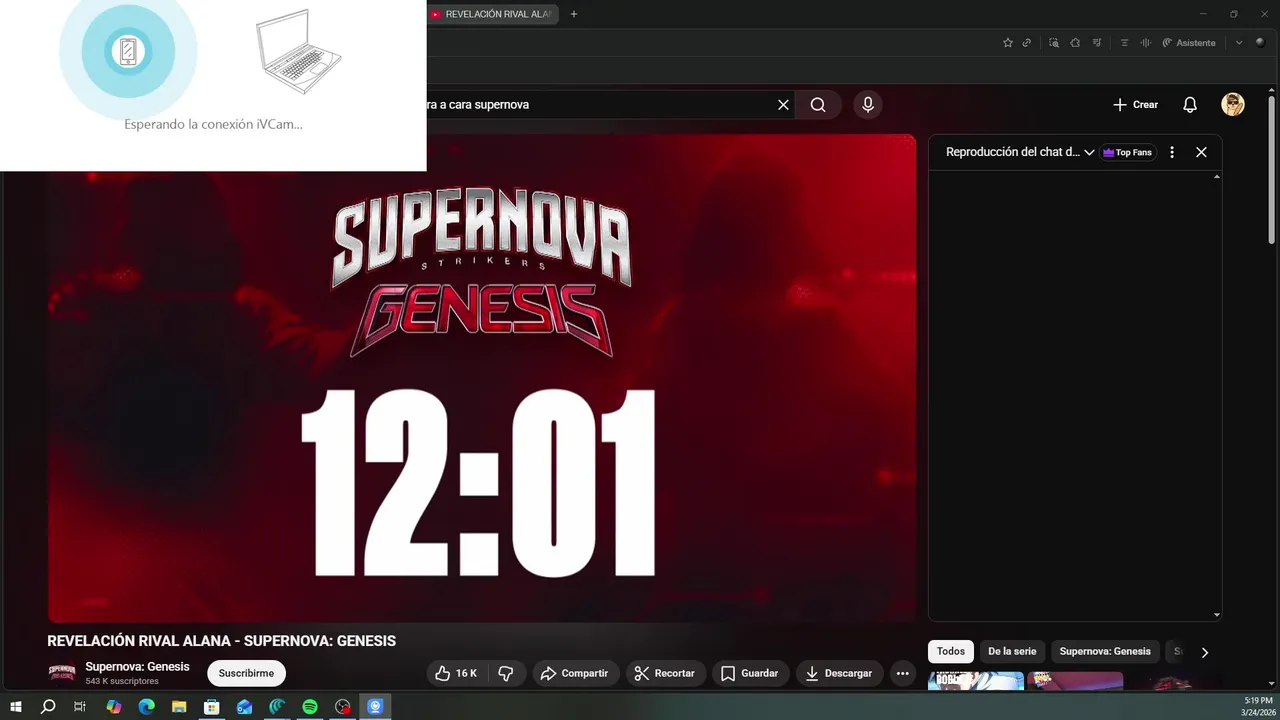Open the browser extensions puzzle icon

pyautogui.click(x=1075, y=43)
